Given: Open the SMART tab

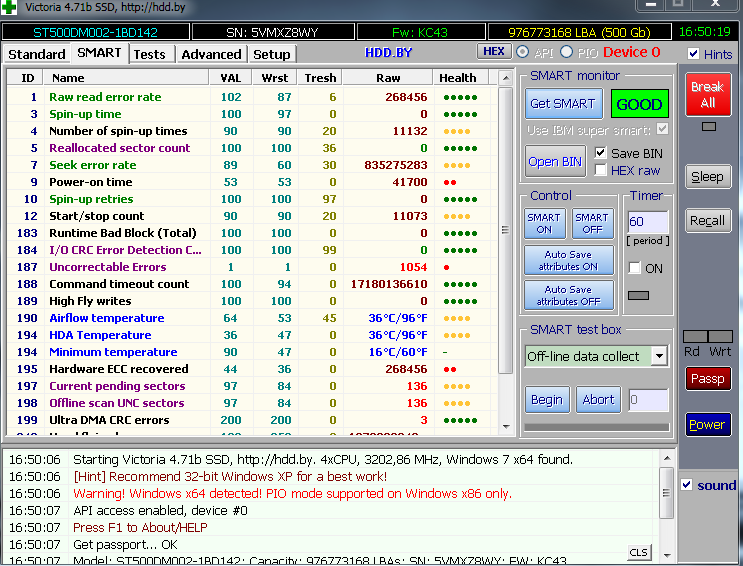Looking at the screenshot, I should [99, 53].
